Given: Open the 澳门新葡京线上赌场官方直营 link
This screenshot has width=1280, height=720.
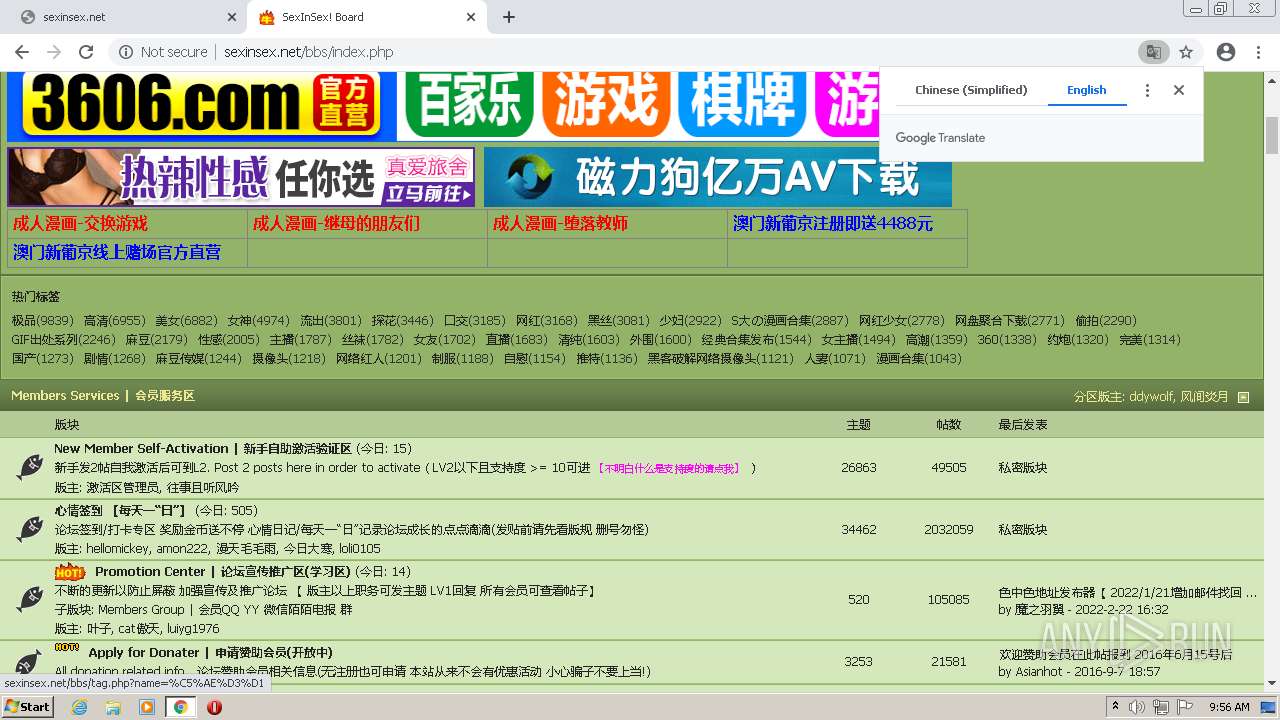Looking at the screenshot, I should pos(117,252).
